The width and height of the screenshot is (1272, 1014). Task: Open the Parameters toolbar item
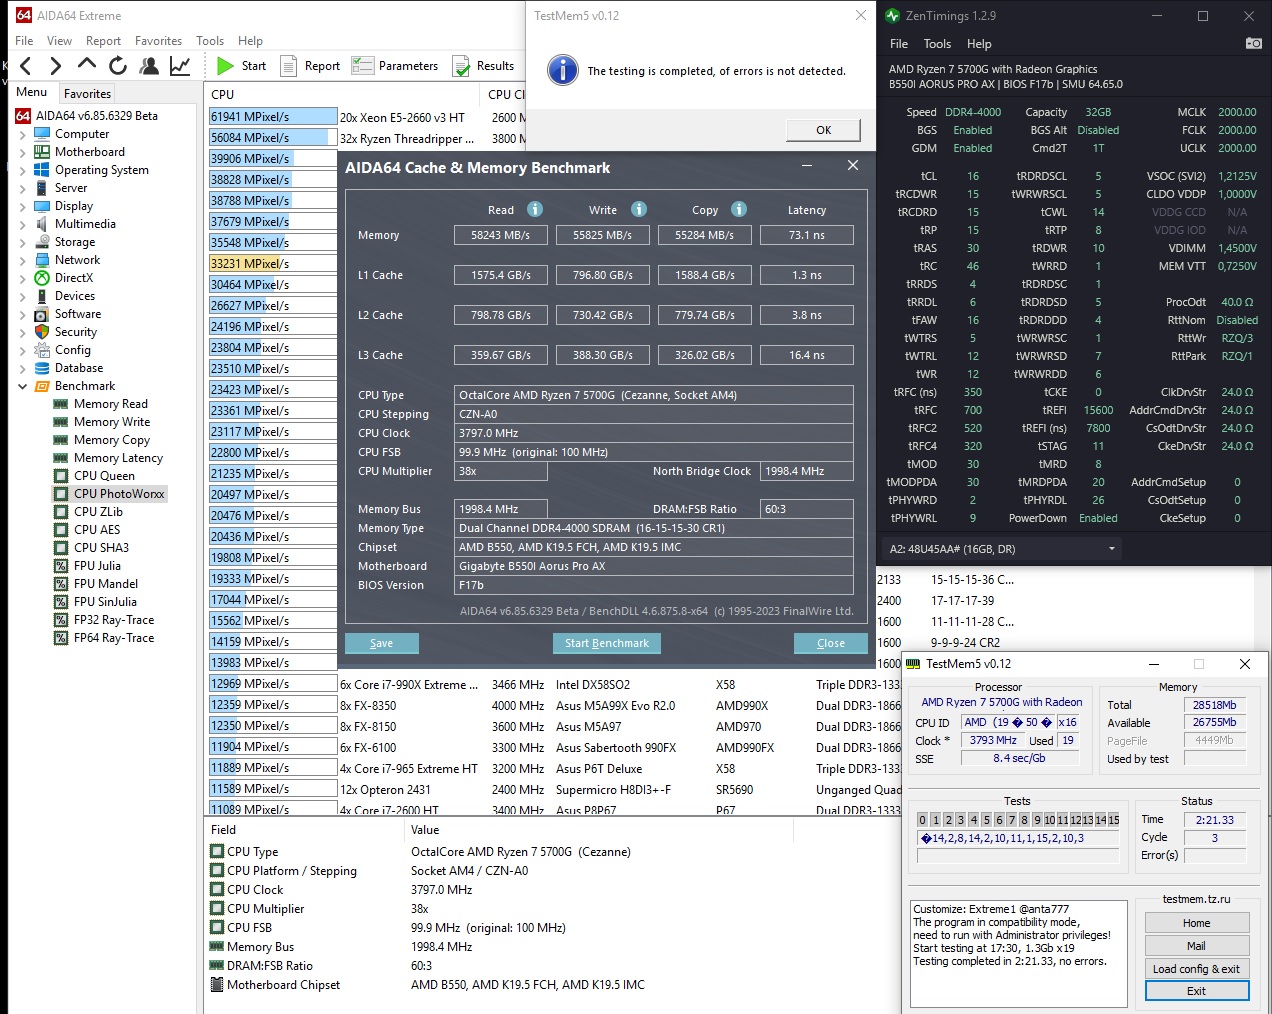coord(395,66)
